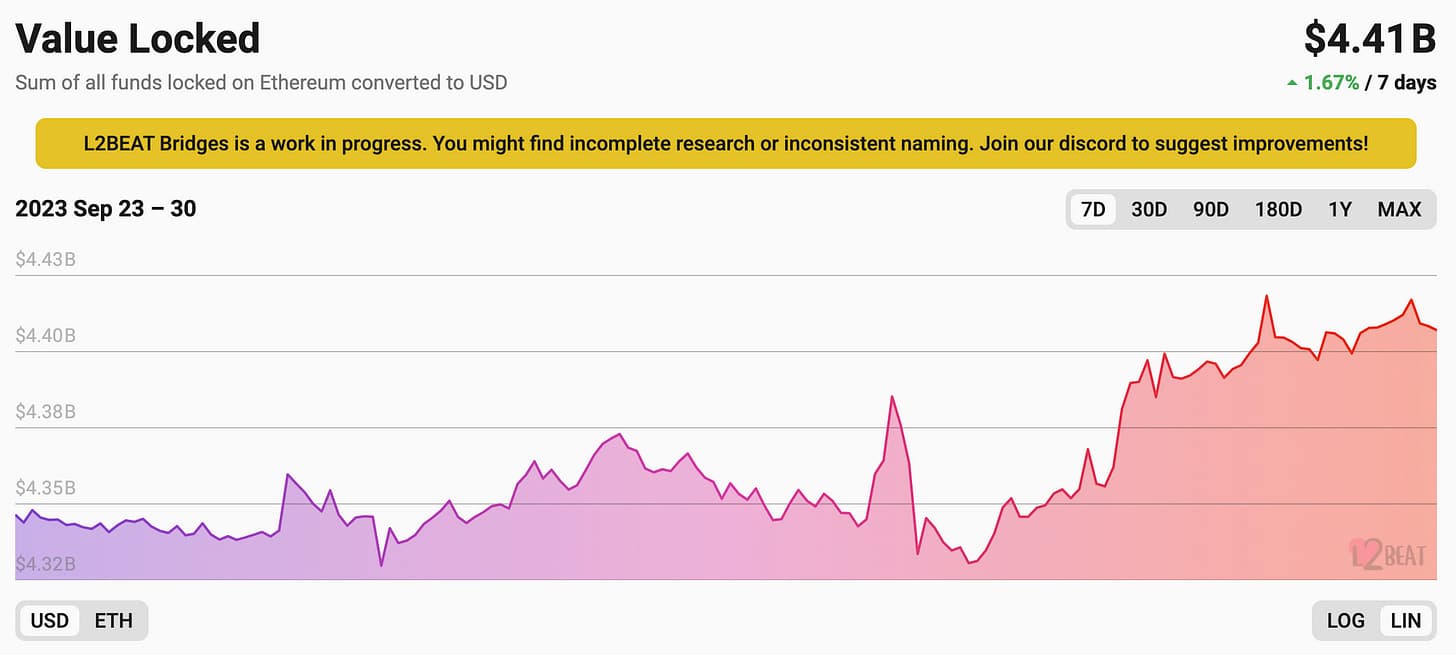
Task: Open the L2BEAT Bridges notice banner
Action: pyautogui.click(x=726, y=143)
